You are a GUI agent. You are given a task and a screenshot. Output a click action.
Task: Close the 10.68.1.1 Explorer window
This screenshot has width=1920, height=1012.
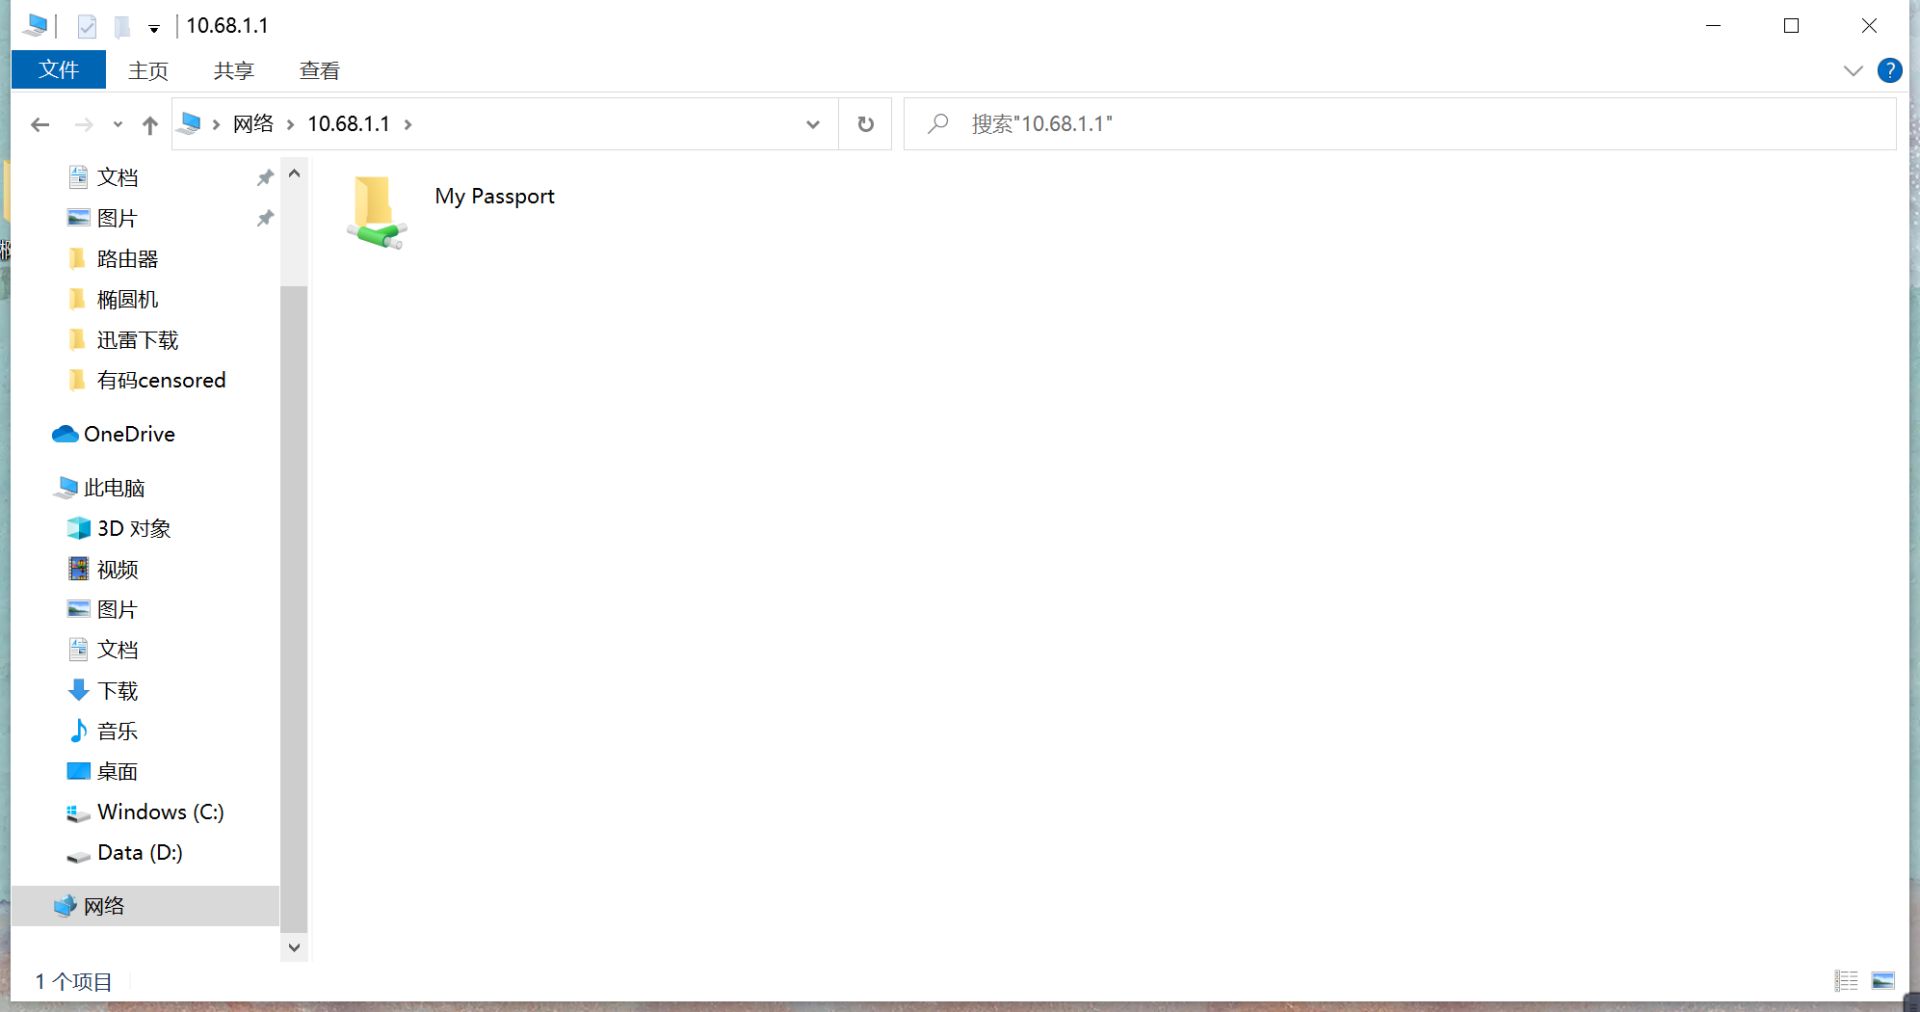[x=1869, y=26]
